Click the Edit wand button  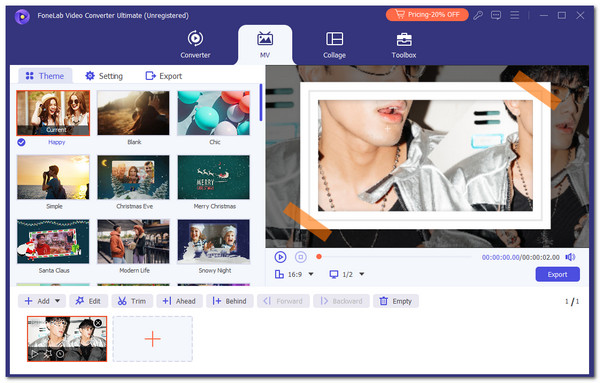point(88,301)
